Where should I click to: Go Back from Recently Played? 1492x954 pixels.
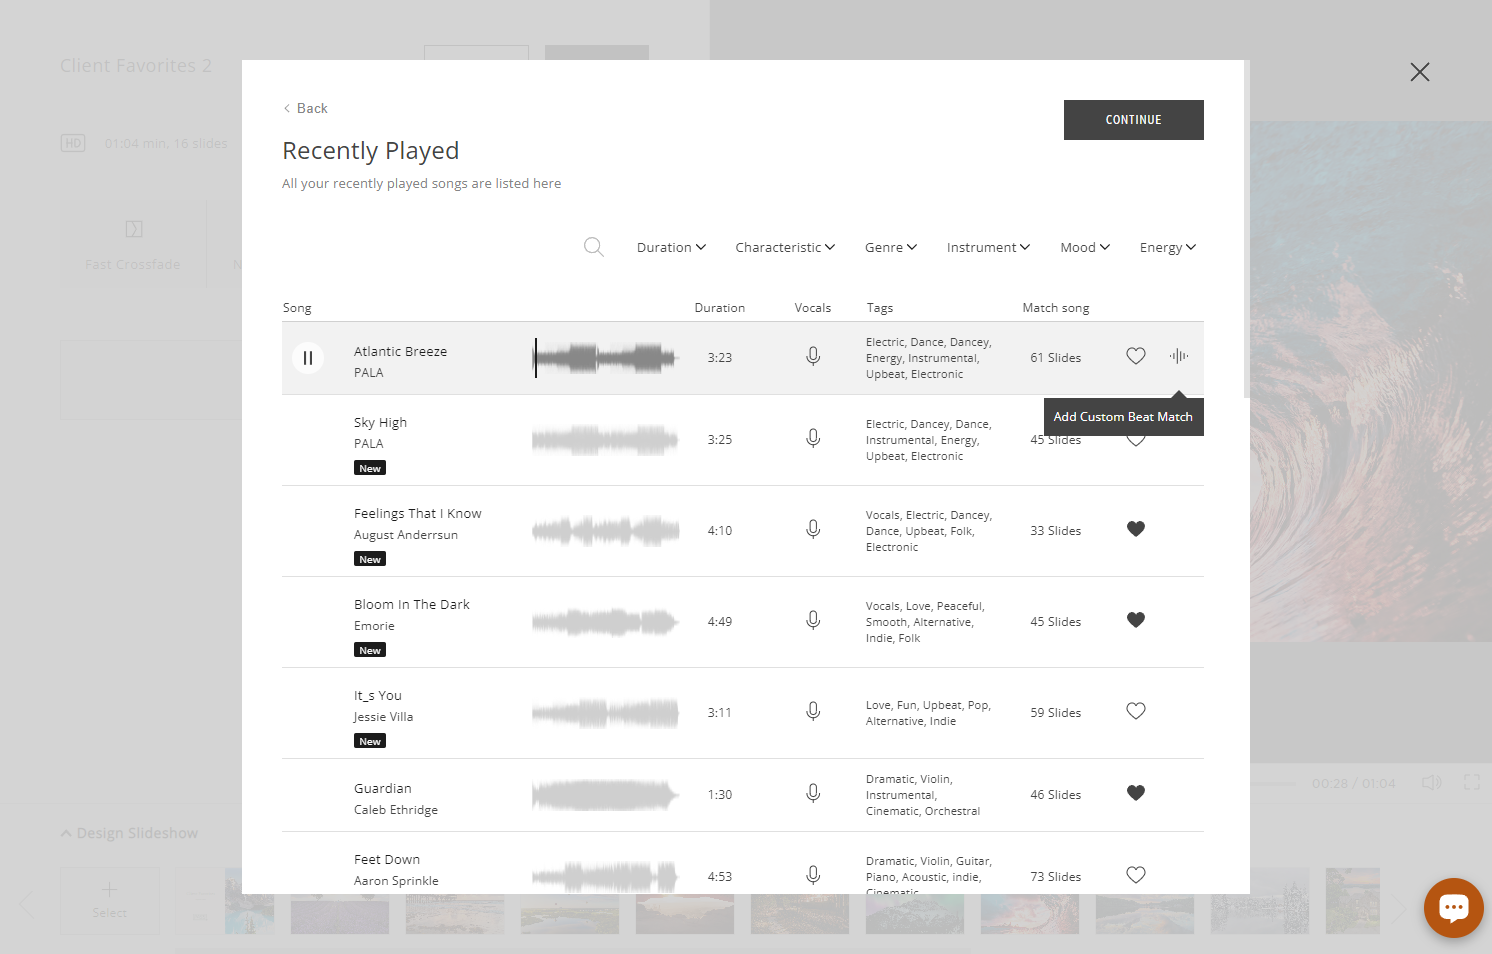[x=305, y=108]
